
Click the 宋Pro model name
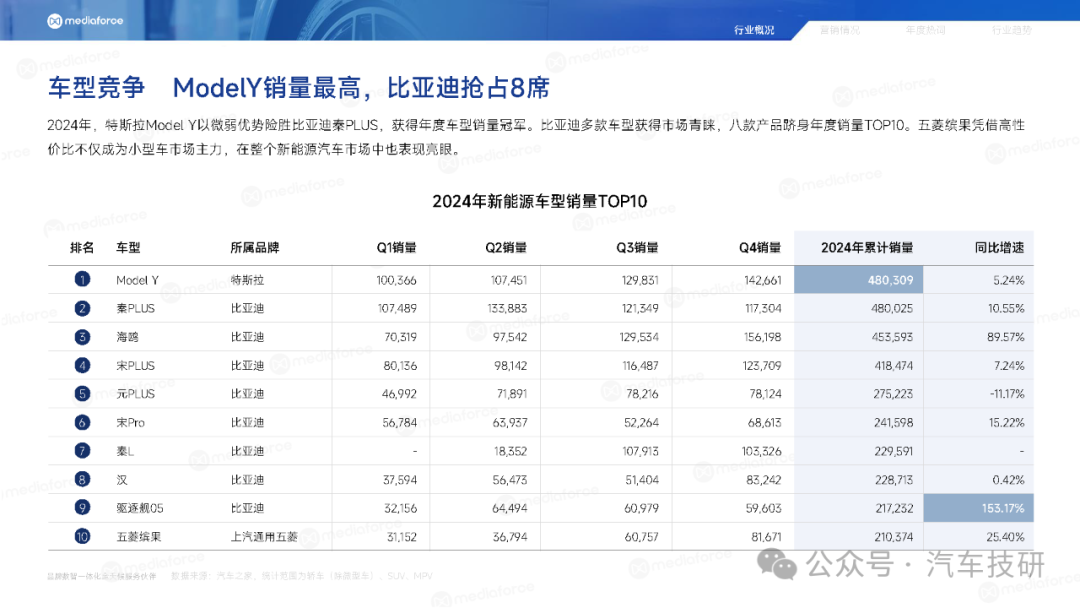[130, 423]
